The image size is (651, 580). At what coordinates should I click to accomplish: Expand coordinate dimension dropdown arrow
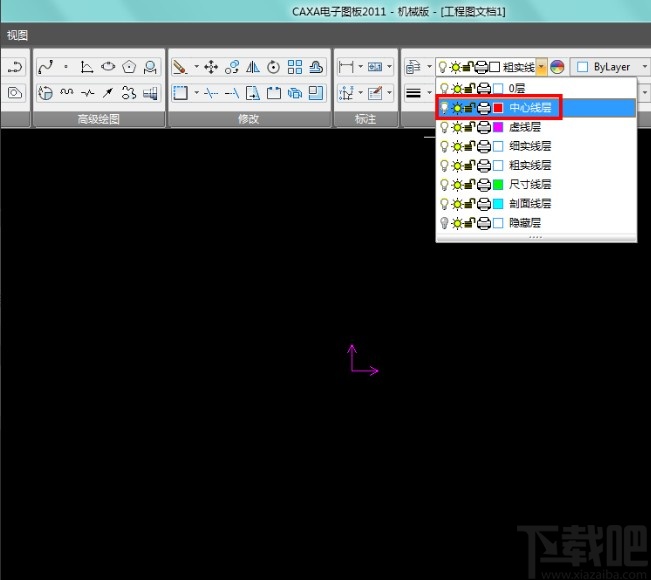pyautogui.click(x=360, y=92)
